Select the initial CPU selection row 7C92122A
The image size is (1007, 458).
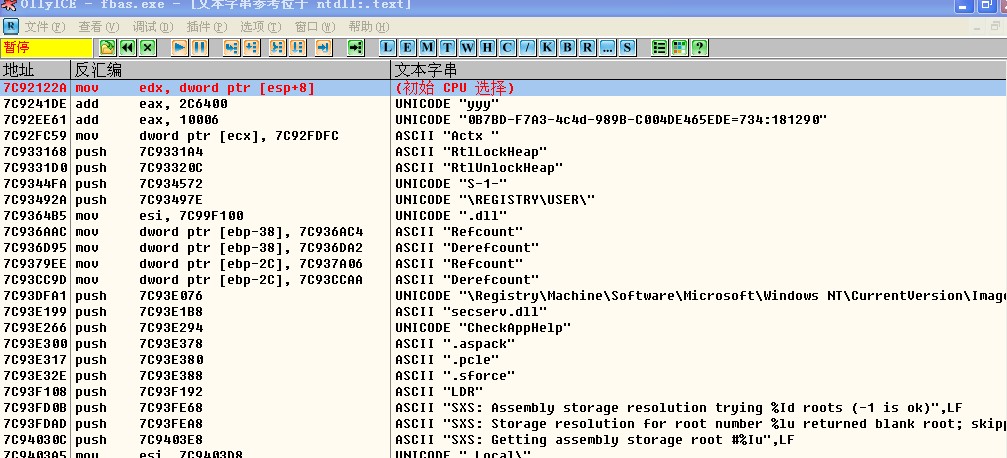pos(503,88)
